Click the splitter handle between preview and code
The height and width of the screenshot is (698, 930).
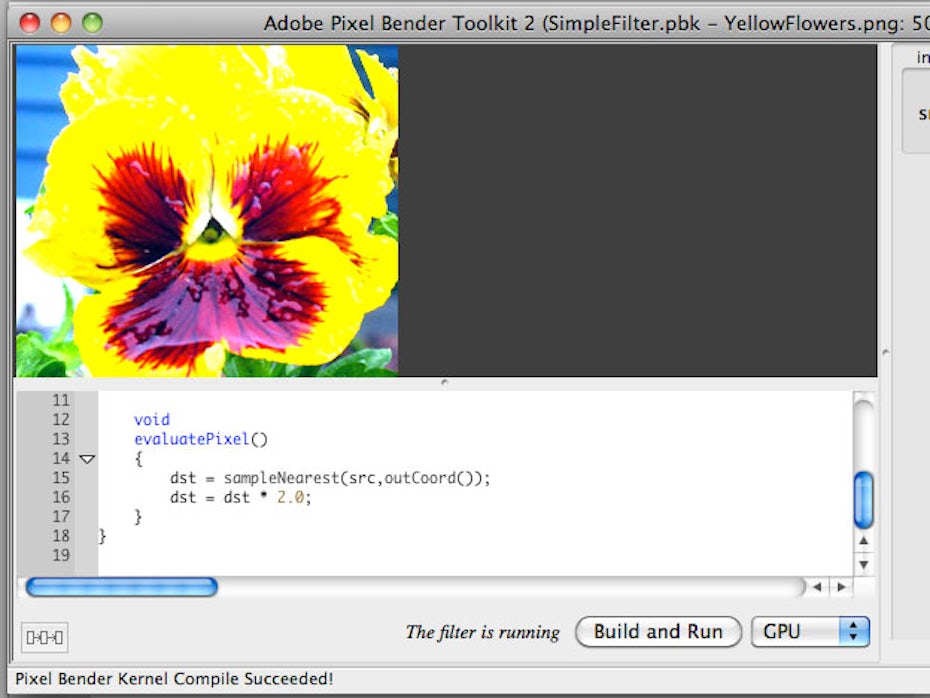coord(445,382)
